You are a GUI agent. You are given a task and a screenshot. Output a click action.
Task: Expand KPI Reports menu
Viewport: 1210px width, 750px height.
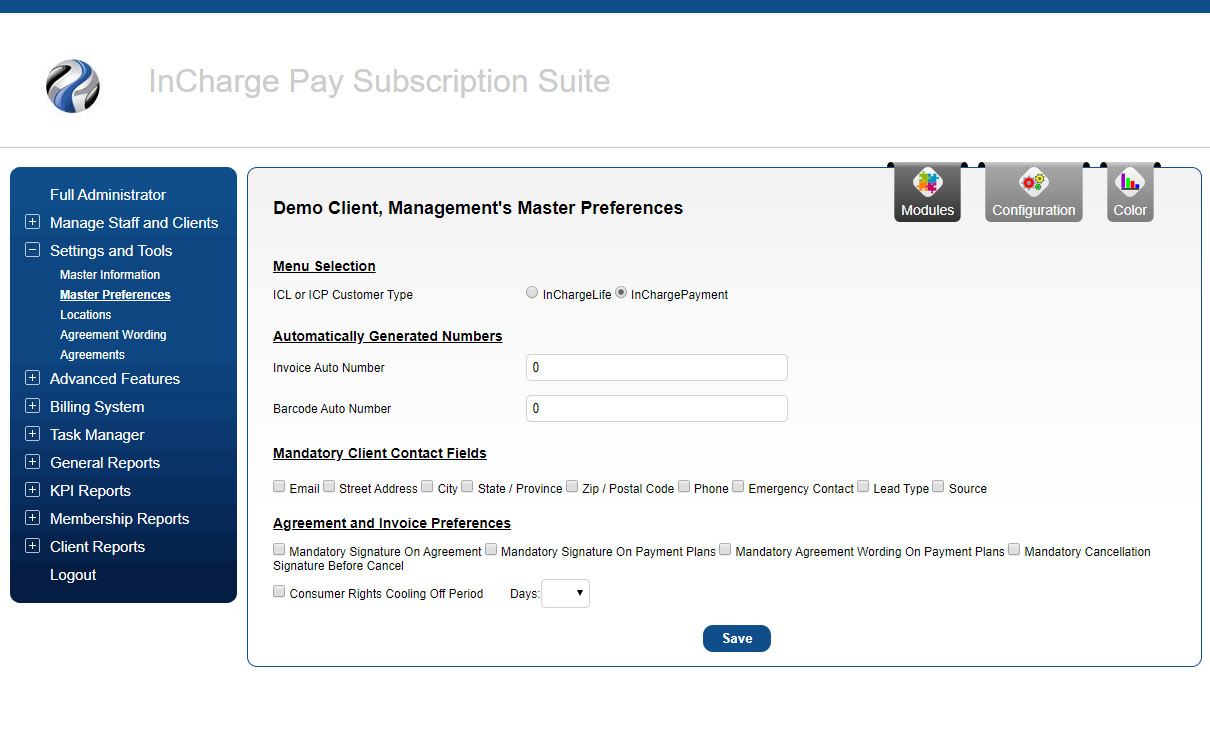[x=32, y=490]
